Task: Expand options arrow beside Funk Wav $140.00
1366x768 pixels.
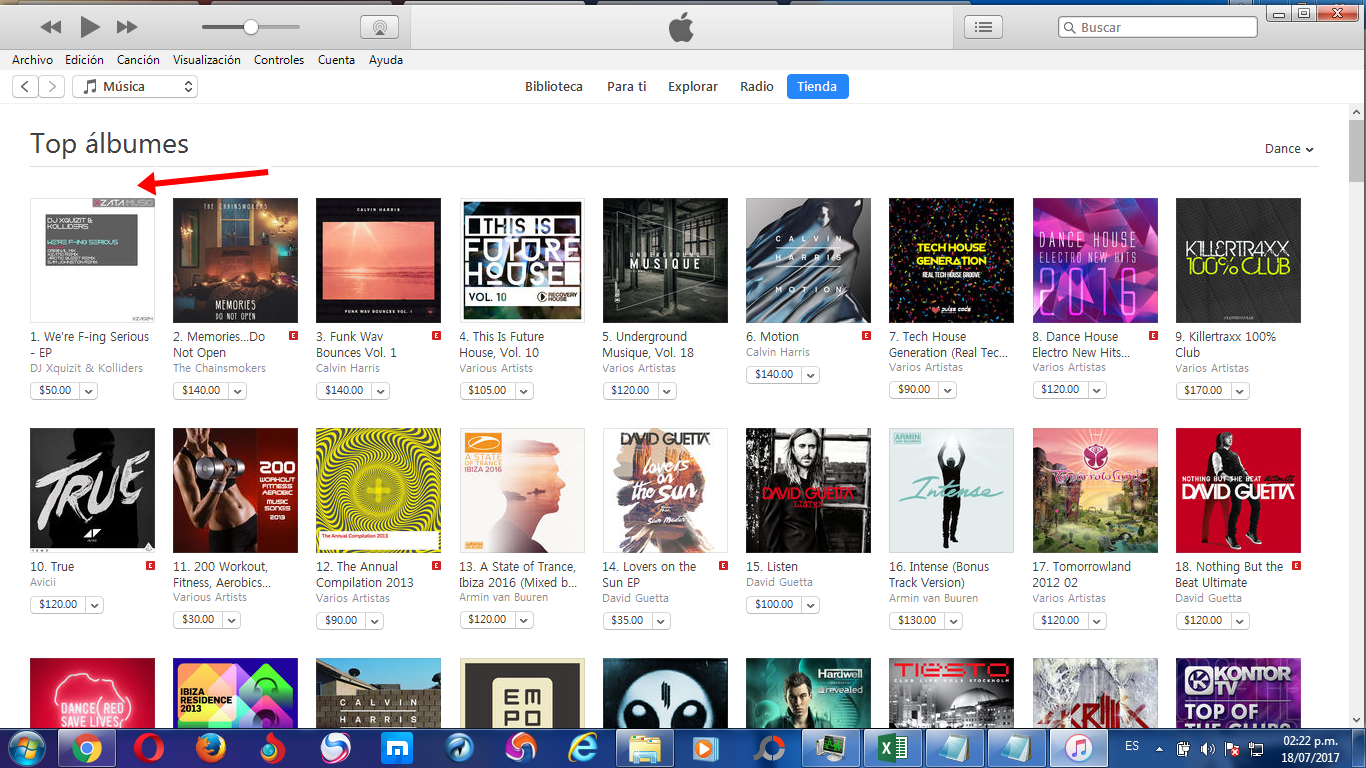Action: coord(380,390)
